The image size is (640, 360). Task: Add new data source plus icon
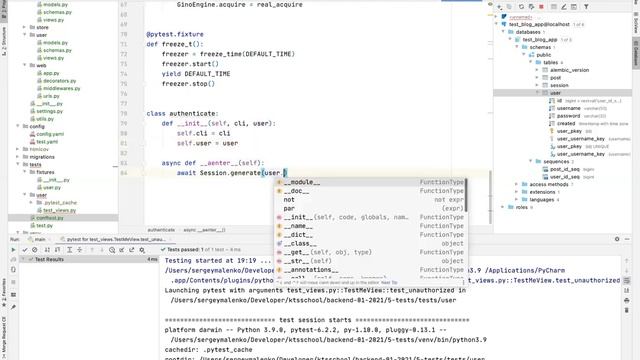[x=499, y=7]
